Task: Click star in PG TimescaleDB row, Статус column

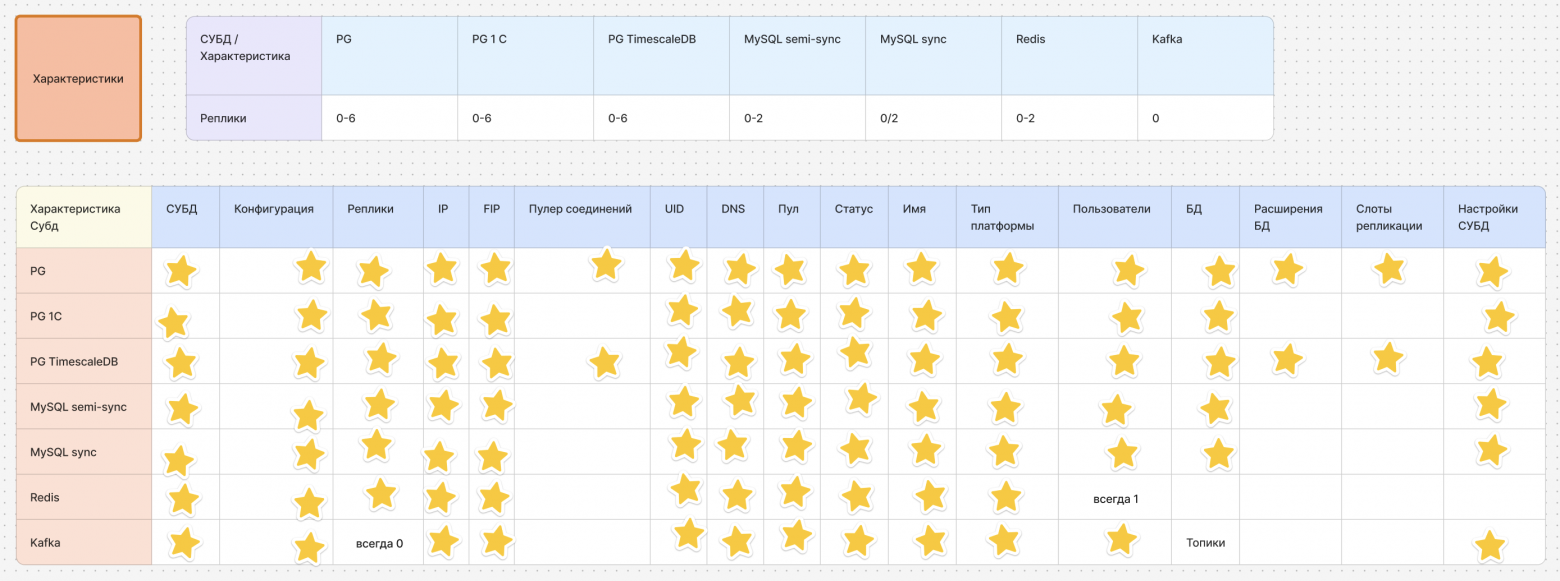Action: tap(855, 352)
